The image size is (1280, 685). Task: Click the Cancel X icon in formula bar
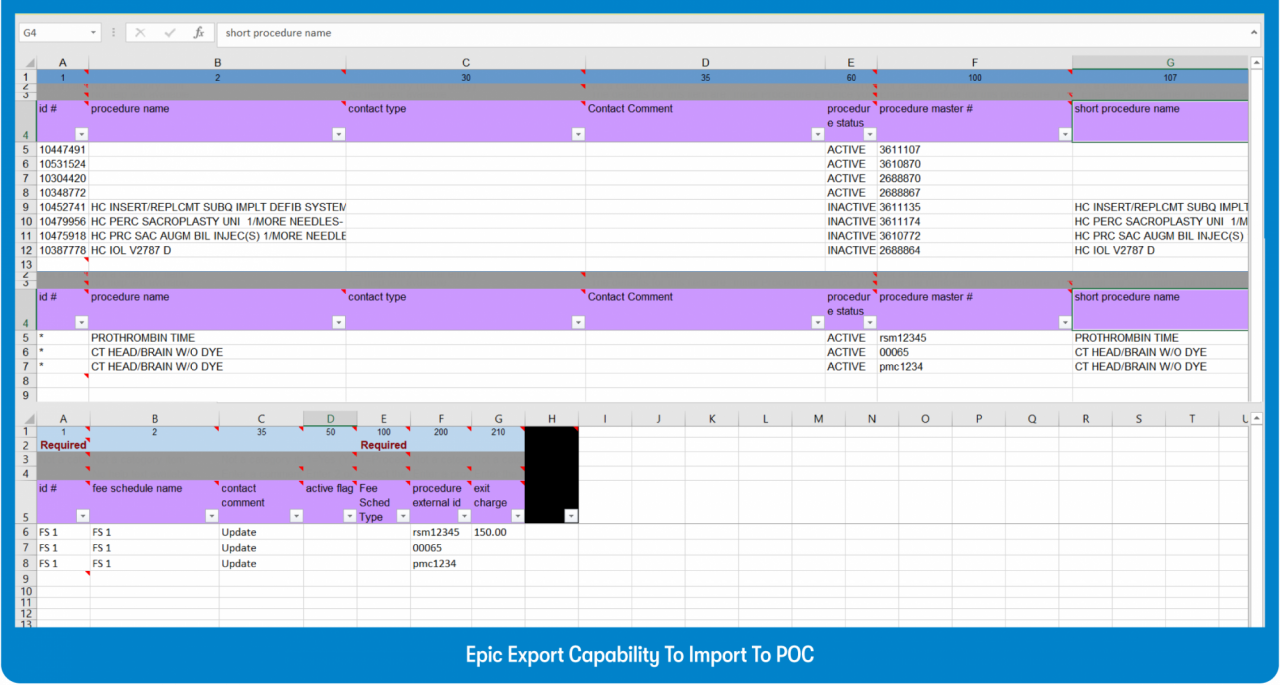[x=140, y=33]
